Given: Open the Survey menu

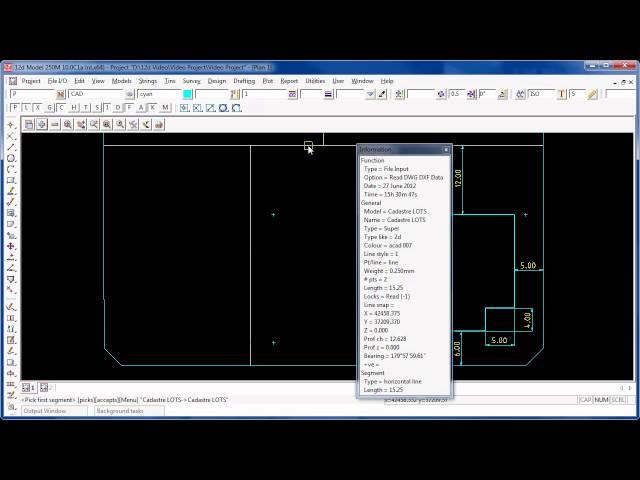Looking at the screenshot, I should coord(191,81).
